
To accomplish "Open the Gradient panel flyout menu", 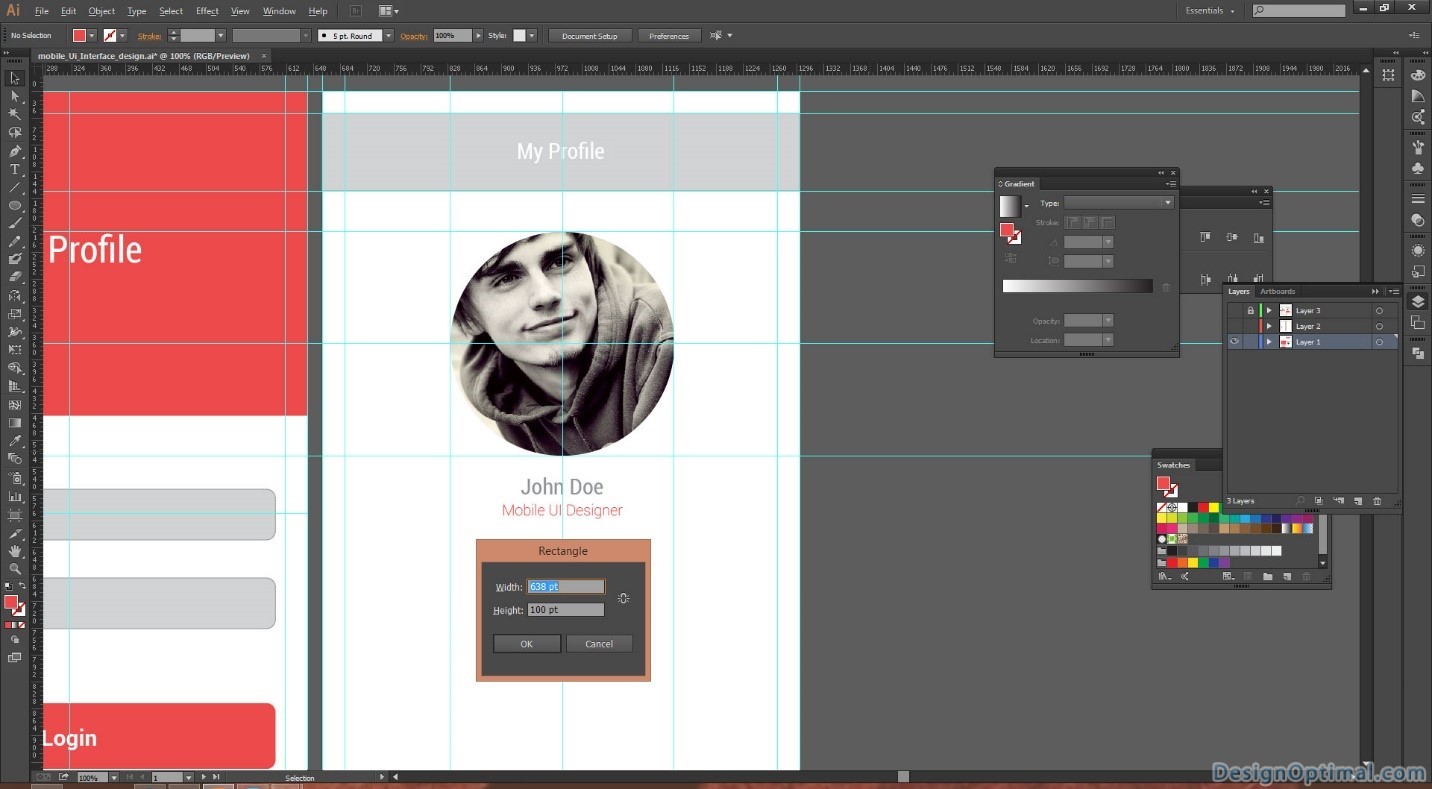I will click(x=1170, y=184).
